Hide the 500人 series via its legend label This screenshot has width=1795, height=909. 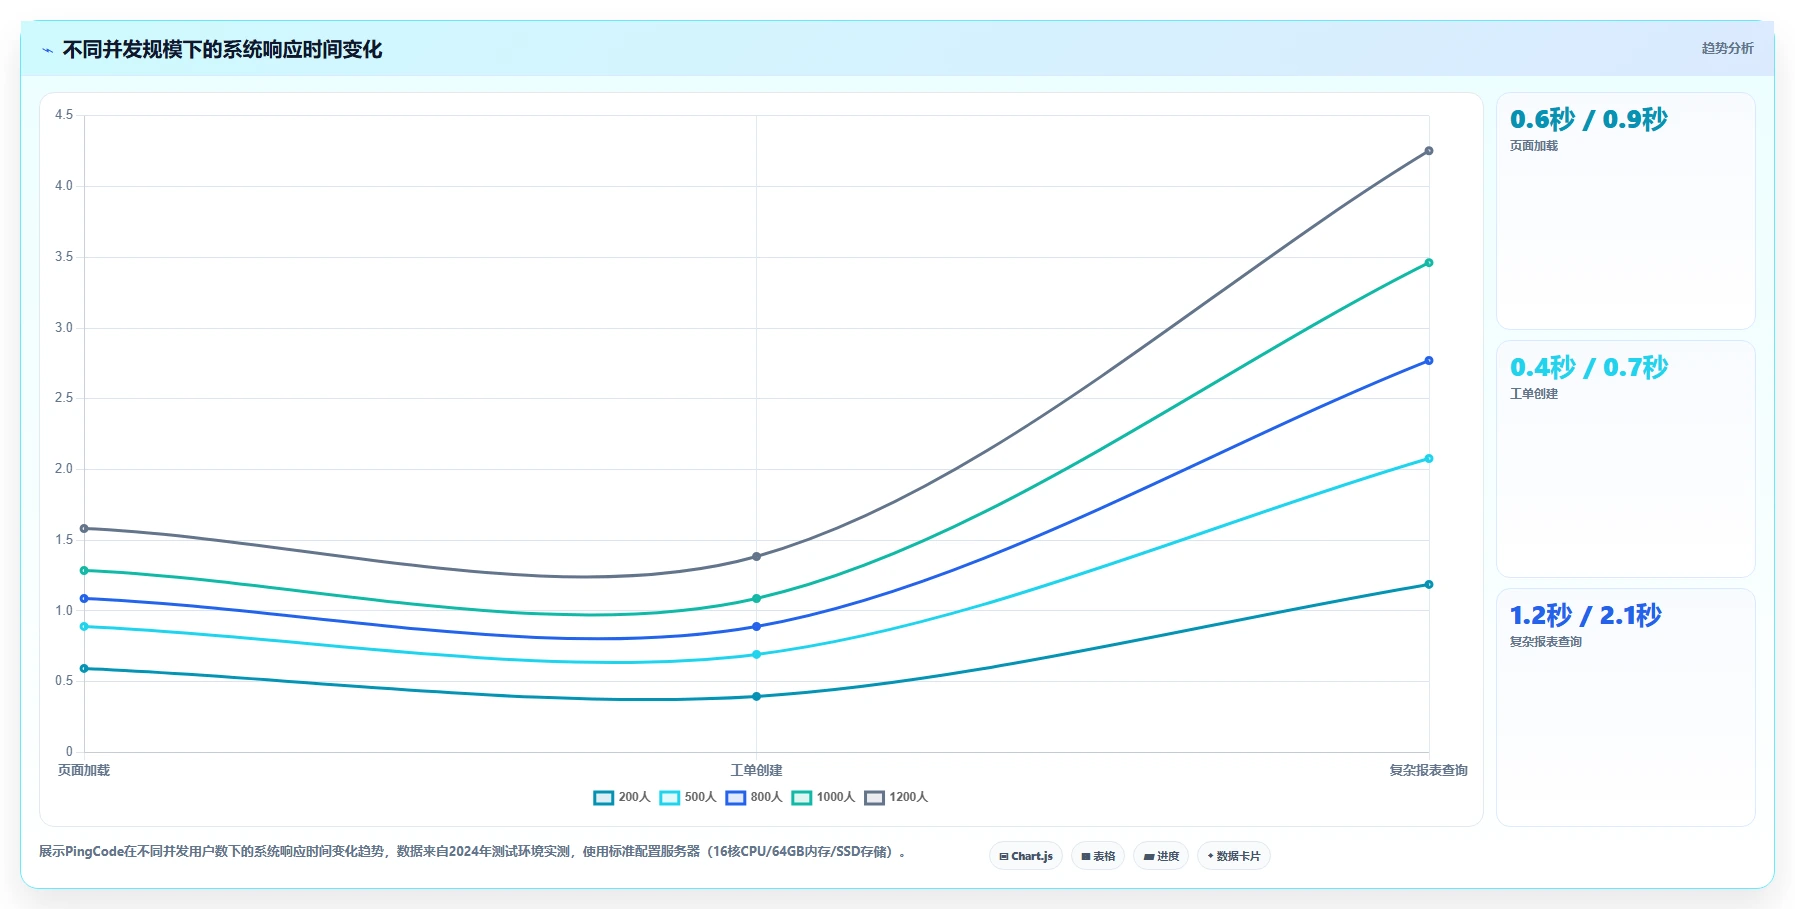701,797
